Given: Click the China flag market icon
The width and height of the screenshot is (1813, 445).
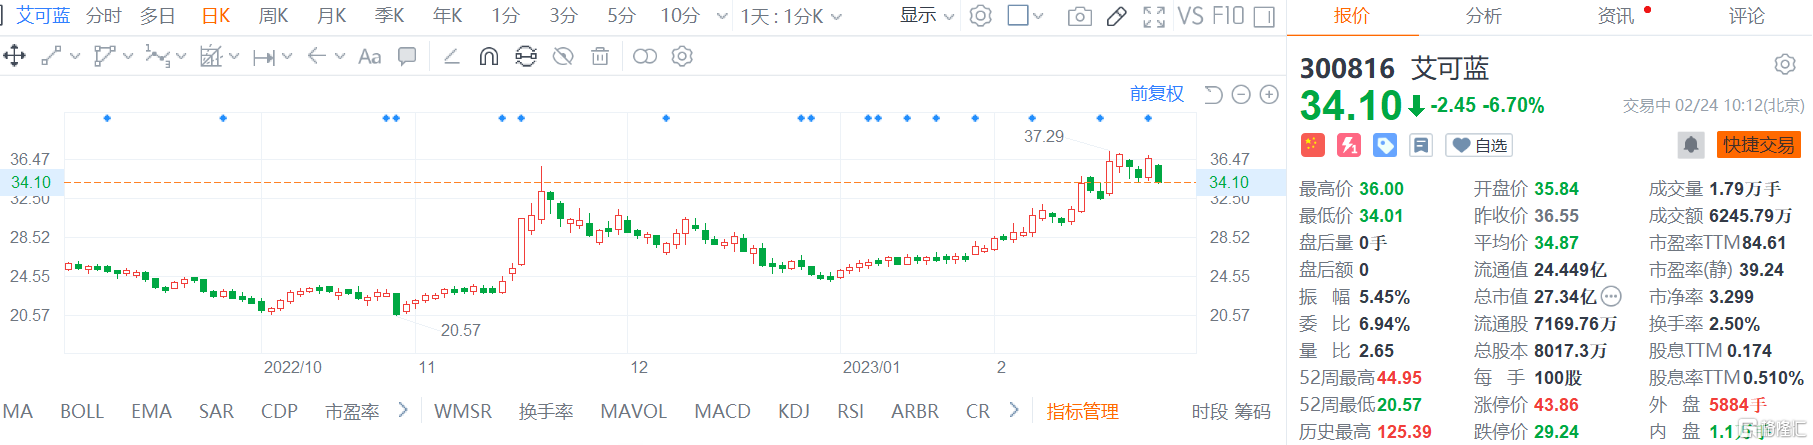Looking at the screenshot, I should pos(1313,145).
